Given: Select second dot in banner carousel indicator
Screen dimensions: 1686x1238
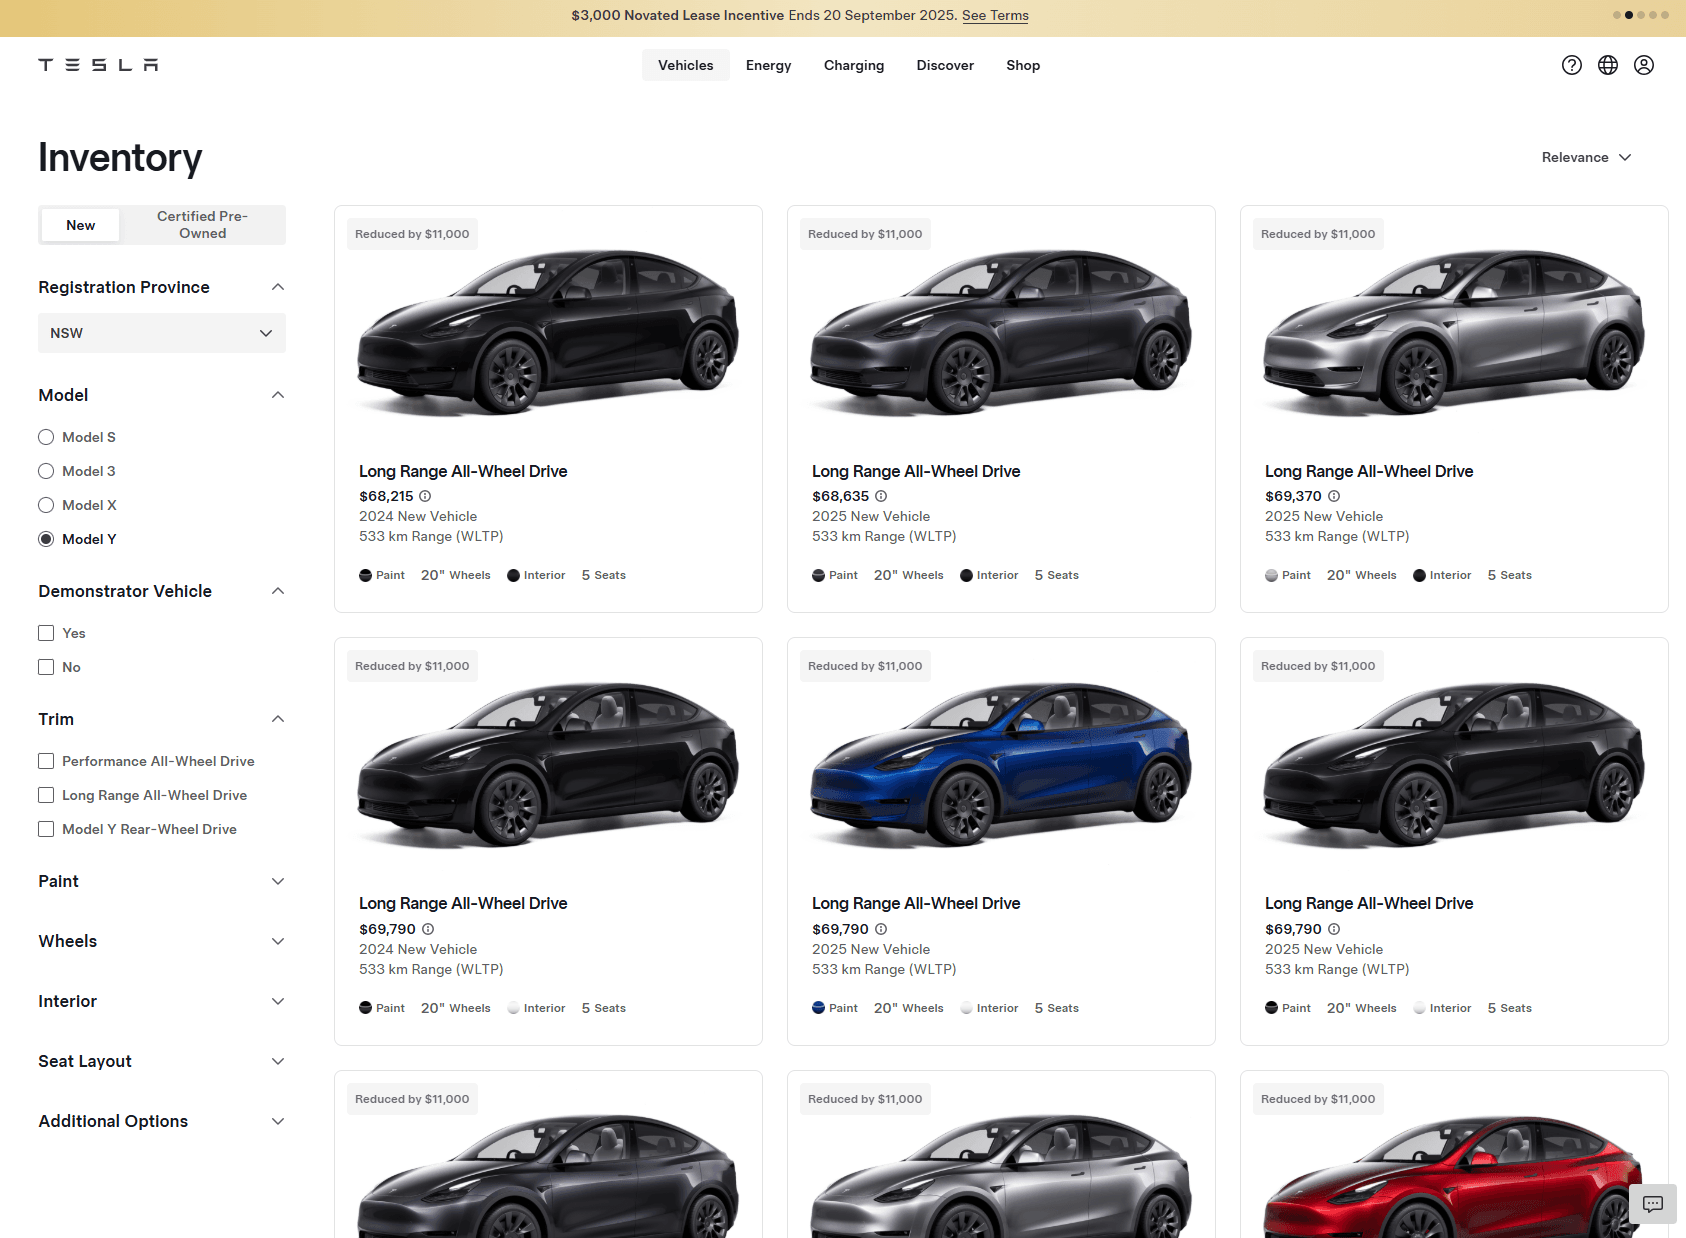Looking at the screenshot, I should click(x=1629, y=15).
